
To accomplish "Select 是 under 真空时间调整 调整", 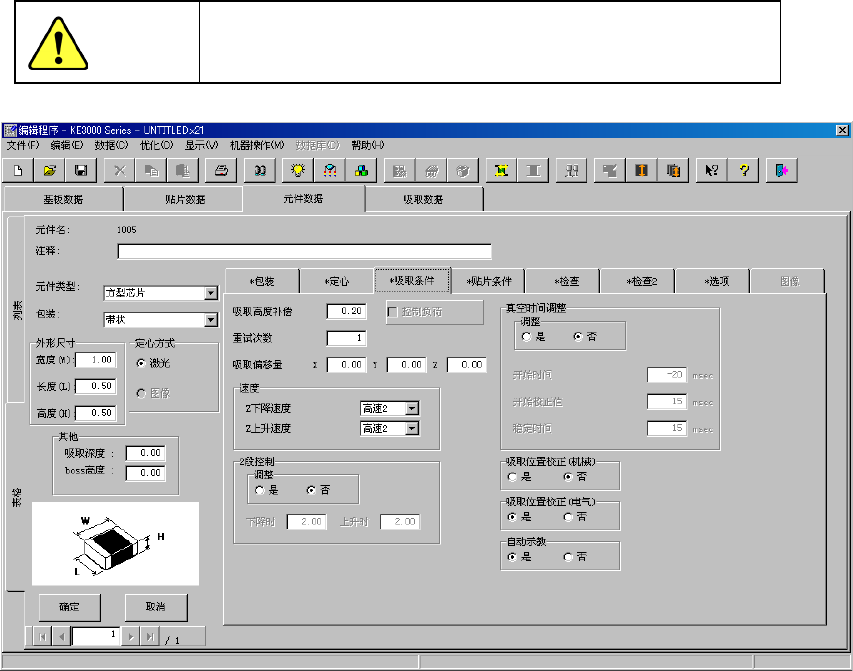I will 526,337.
